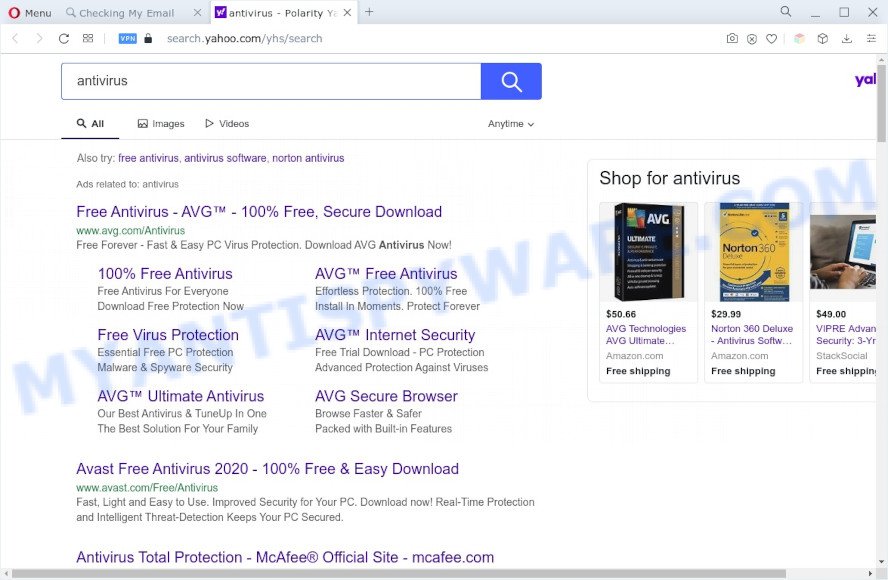Click the address bar URL
This screenshot has height=580, width=888.
(245, 39)
